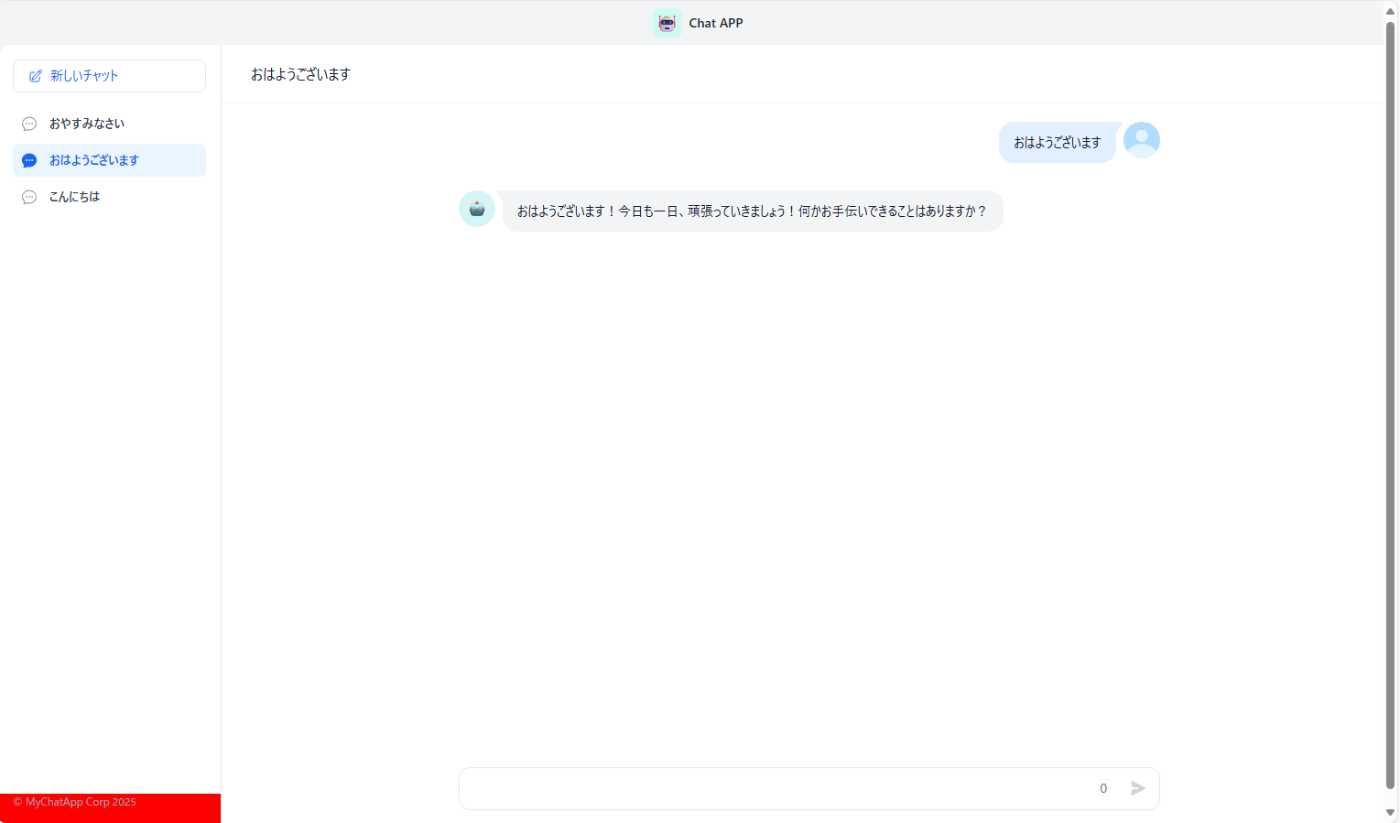Start a new chat with 新しいチャット

tap(109, 76)
